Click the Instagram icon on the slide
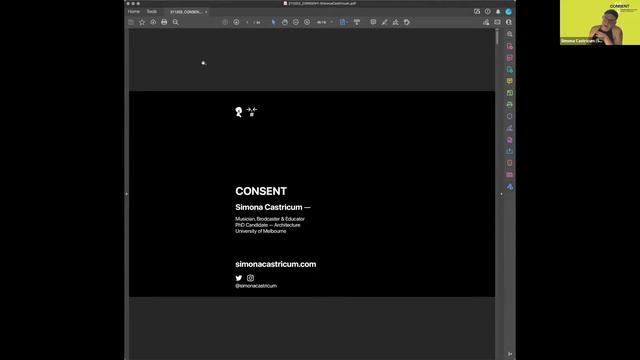The height and width of the screenshot is (360, 640). (250, 278)
